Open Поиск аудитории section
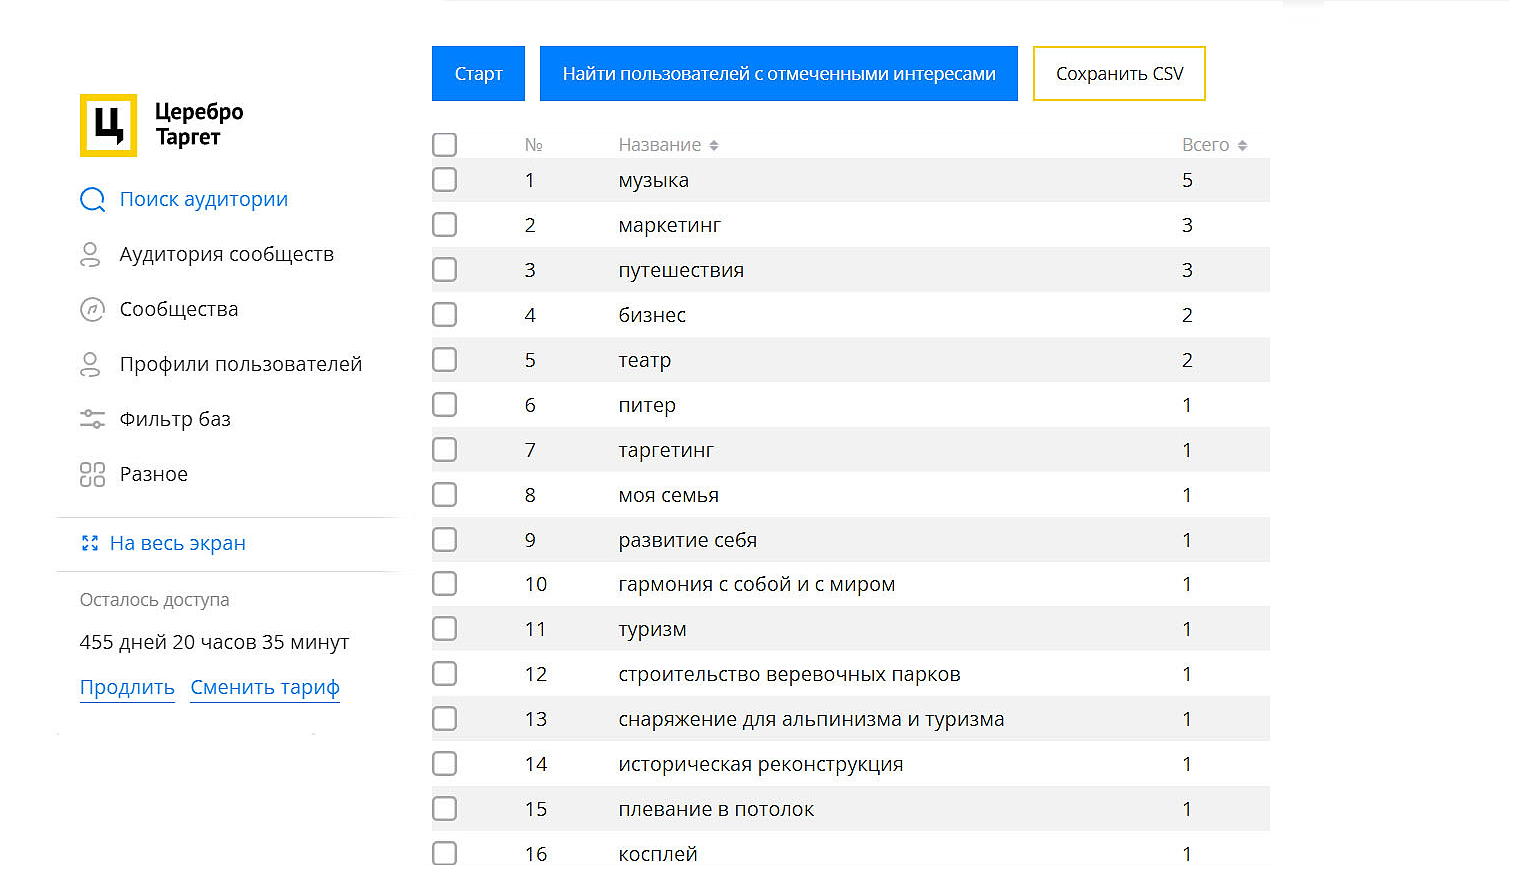This screenshot has height=882, width=1530. (x=204, y=199)
